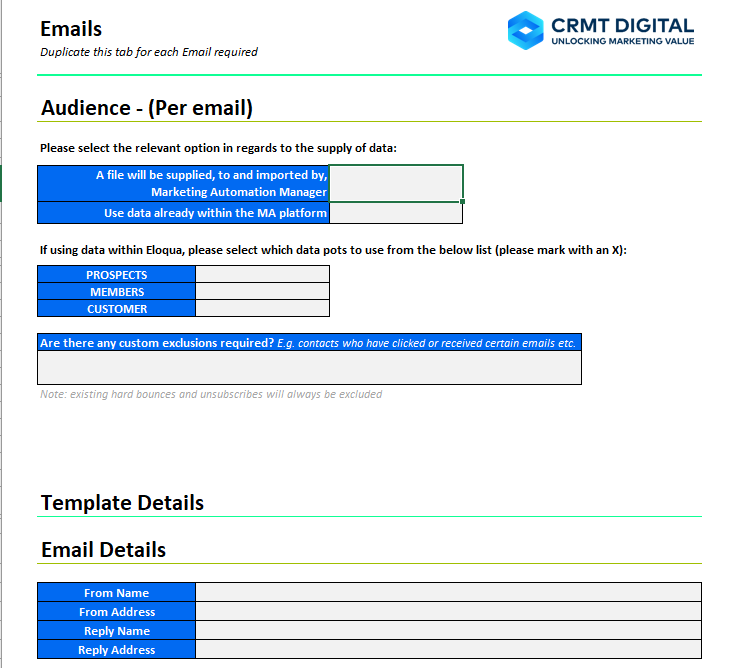Click the 'Marketing Automation Manager' label cell

coord(183,183)
